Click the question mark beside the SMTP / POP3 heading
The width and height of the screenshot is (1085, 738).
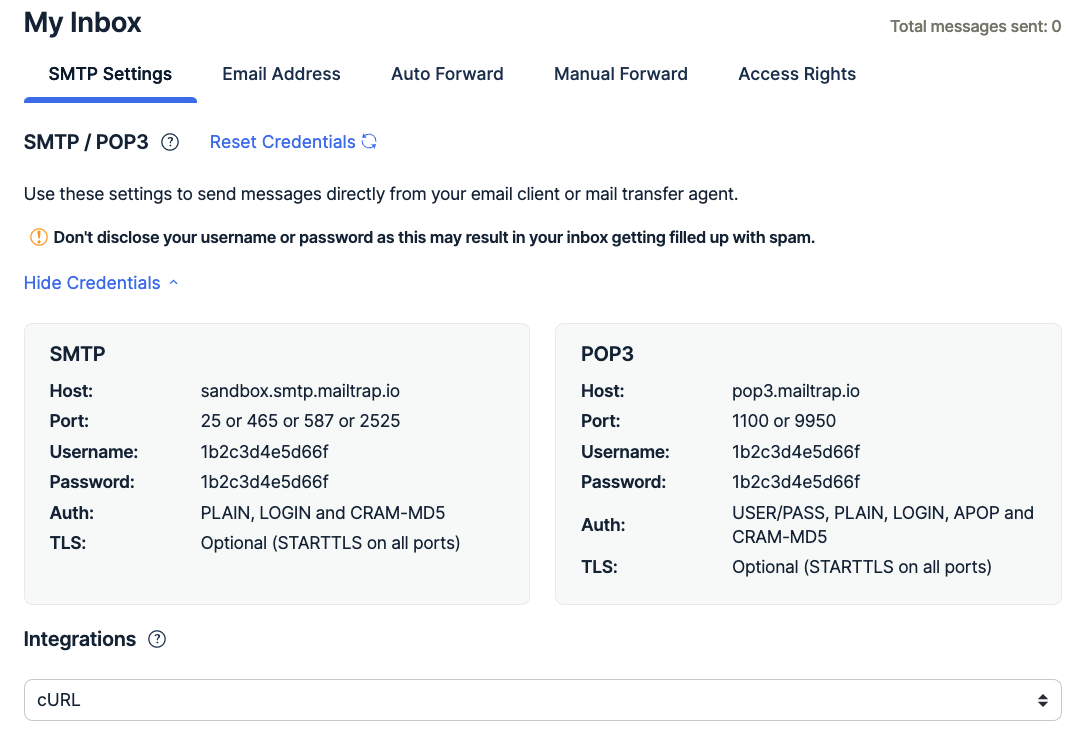[x=170, y=142]
